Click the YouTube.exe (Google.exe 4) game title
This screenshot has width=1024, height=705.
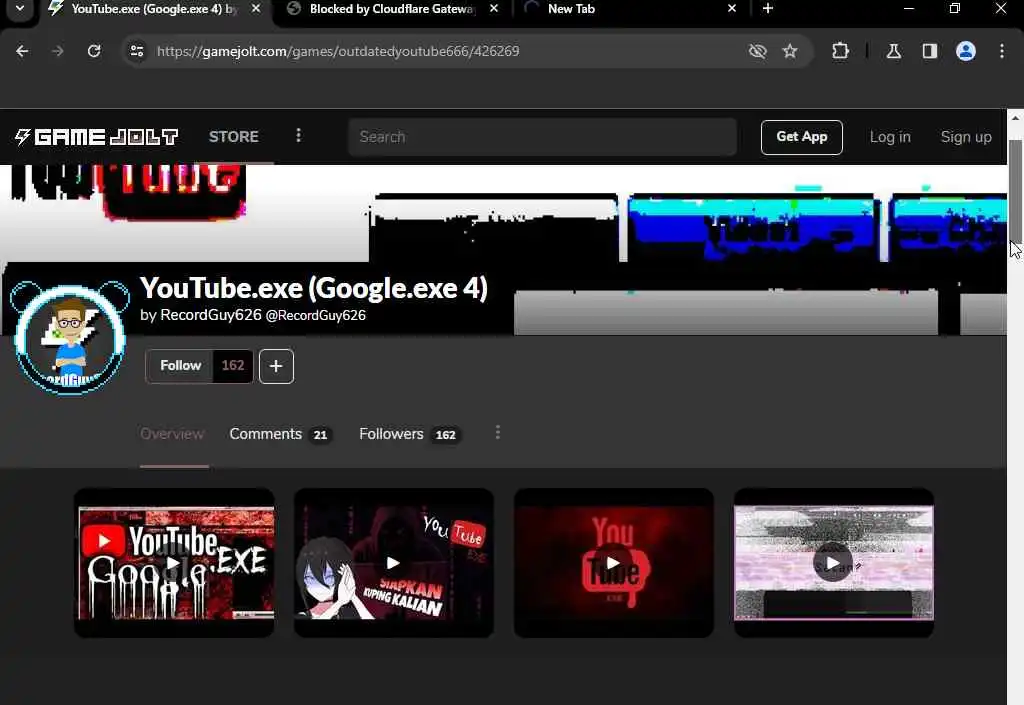coord(314,288)
